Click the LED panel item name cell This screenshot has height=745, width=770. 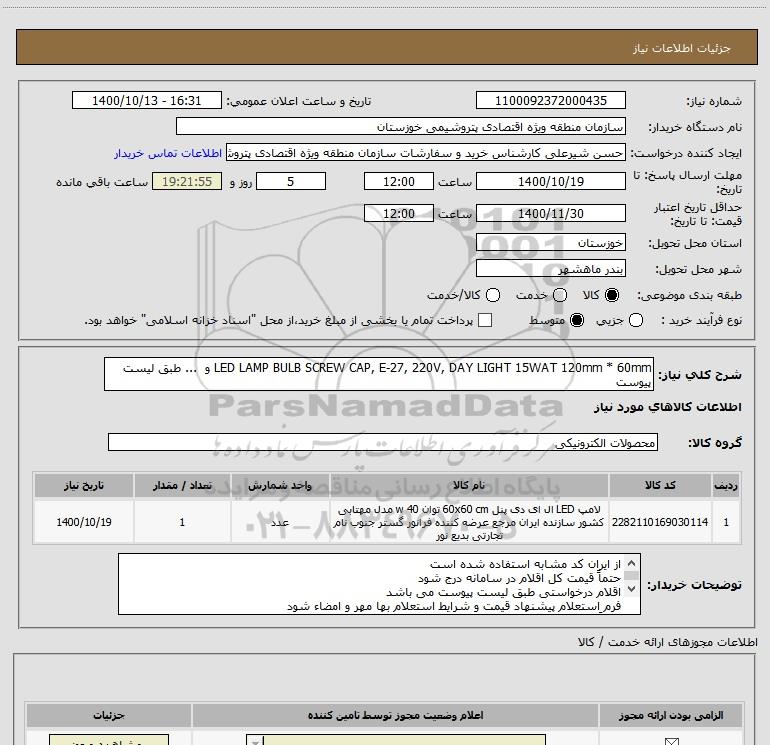point(468,522)
